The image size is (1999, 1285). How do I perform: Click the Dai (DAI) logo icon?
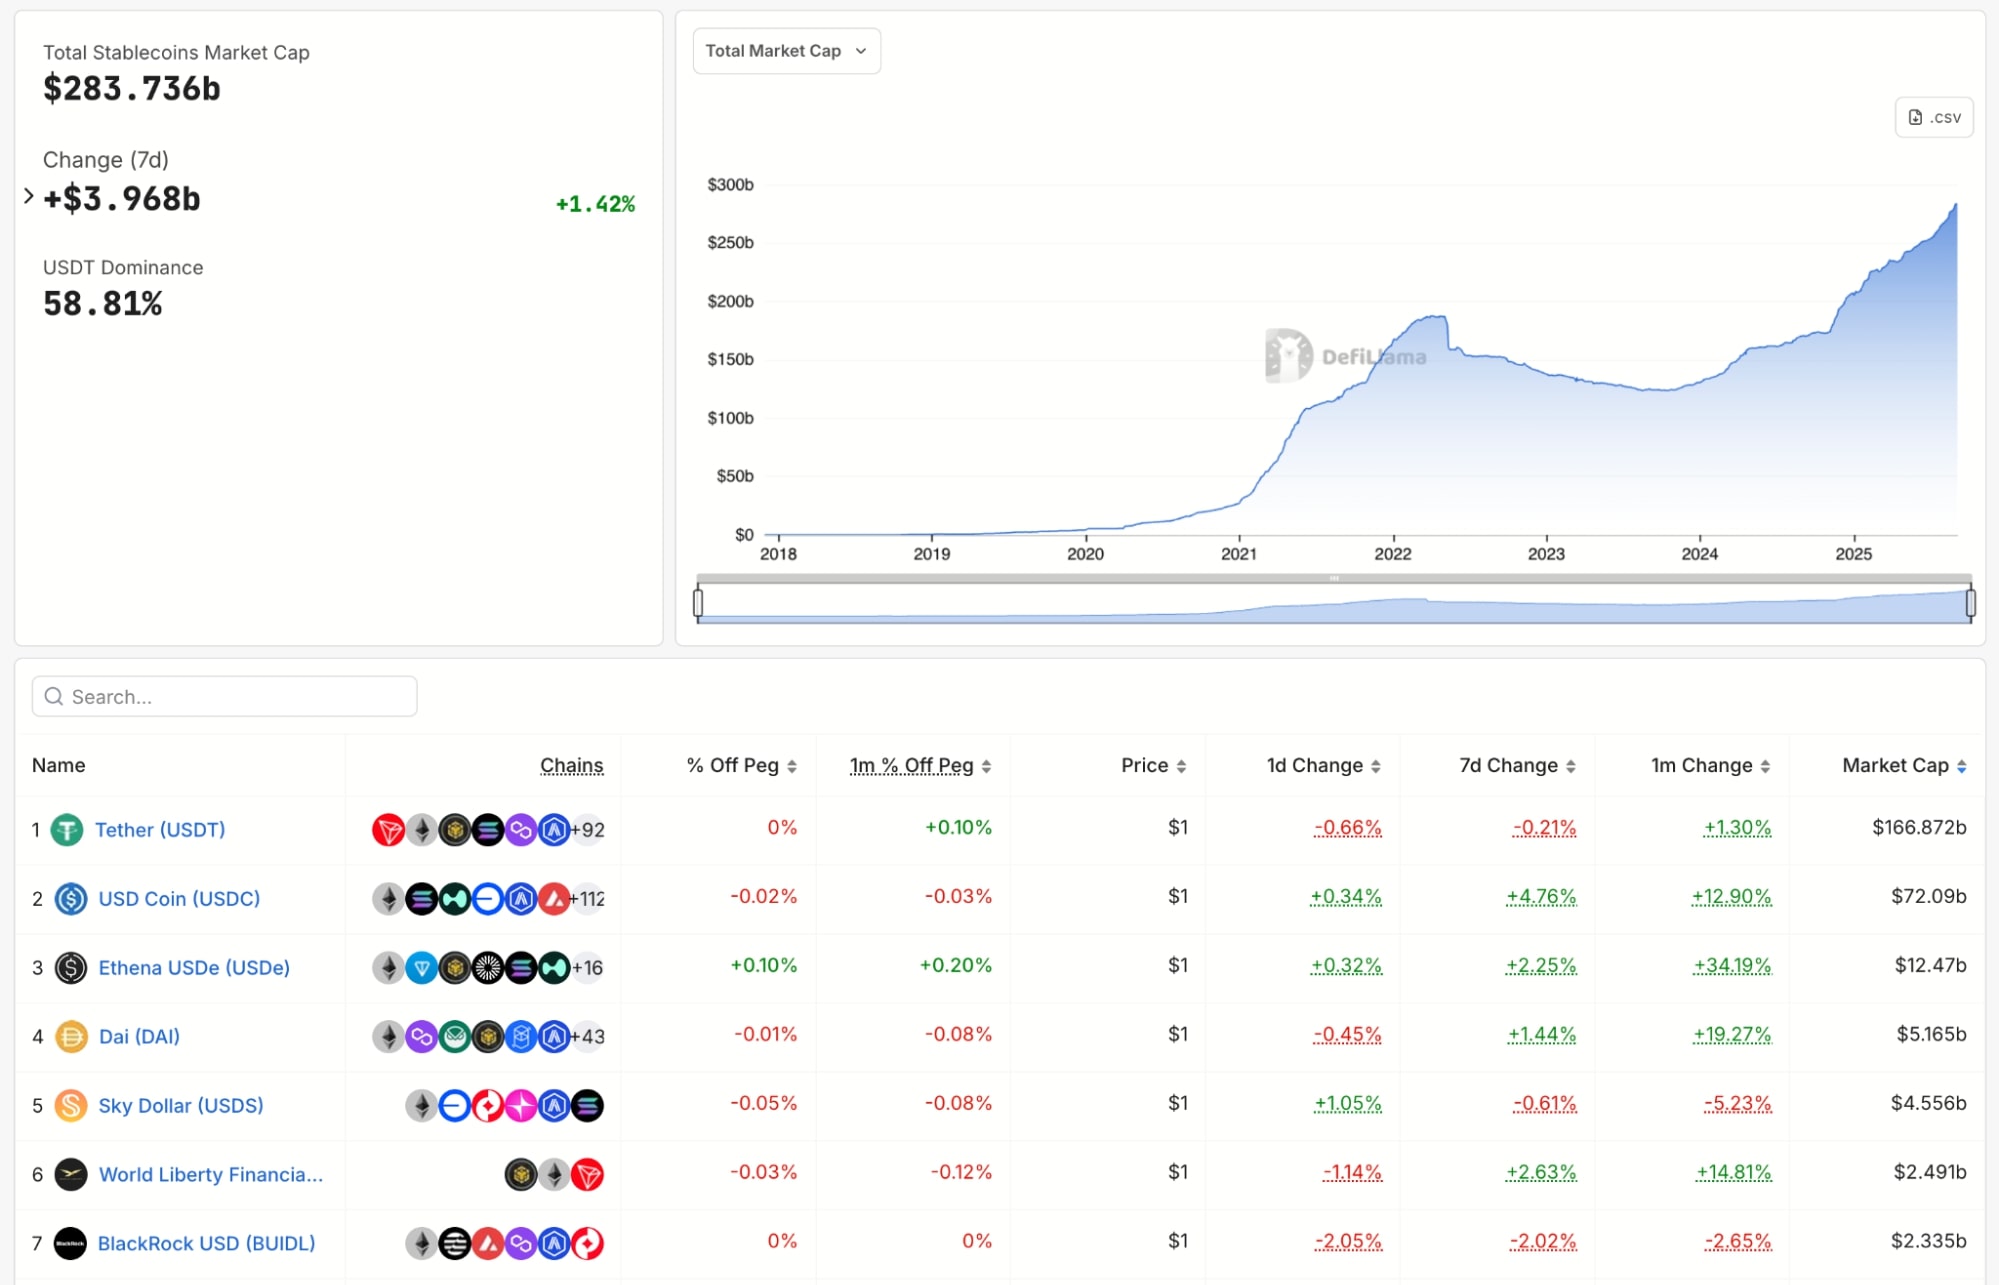[x=71, y=1037]
